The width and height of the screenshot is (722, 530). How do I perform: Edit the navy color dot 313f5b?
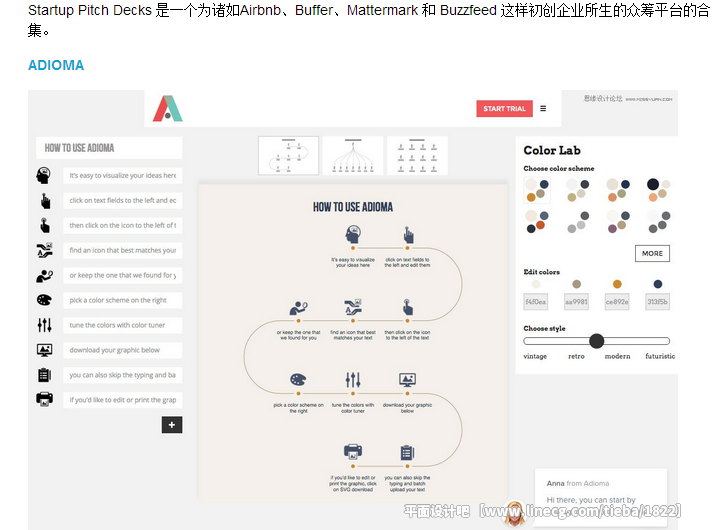point(658,284)
